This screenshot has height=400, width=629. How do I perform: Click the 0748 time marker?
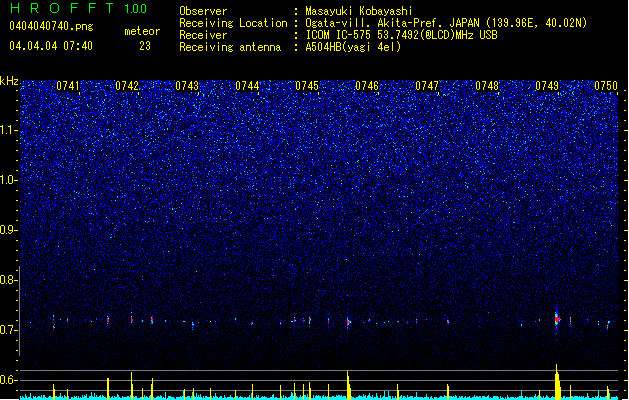click(487, 86)
